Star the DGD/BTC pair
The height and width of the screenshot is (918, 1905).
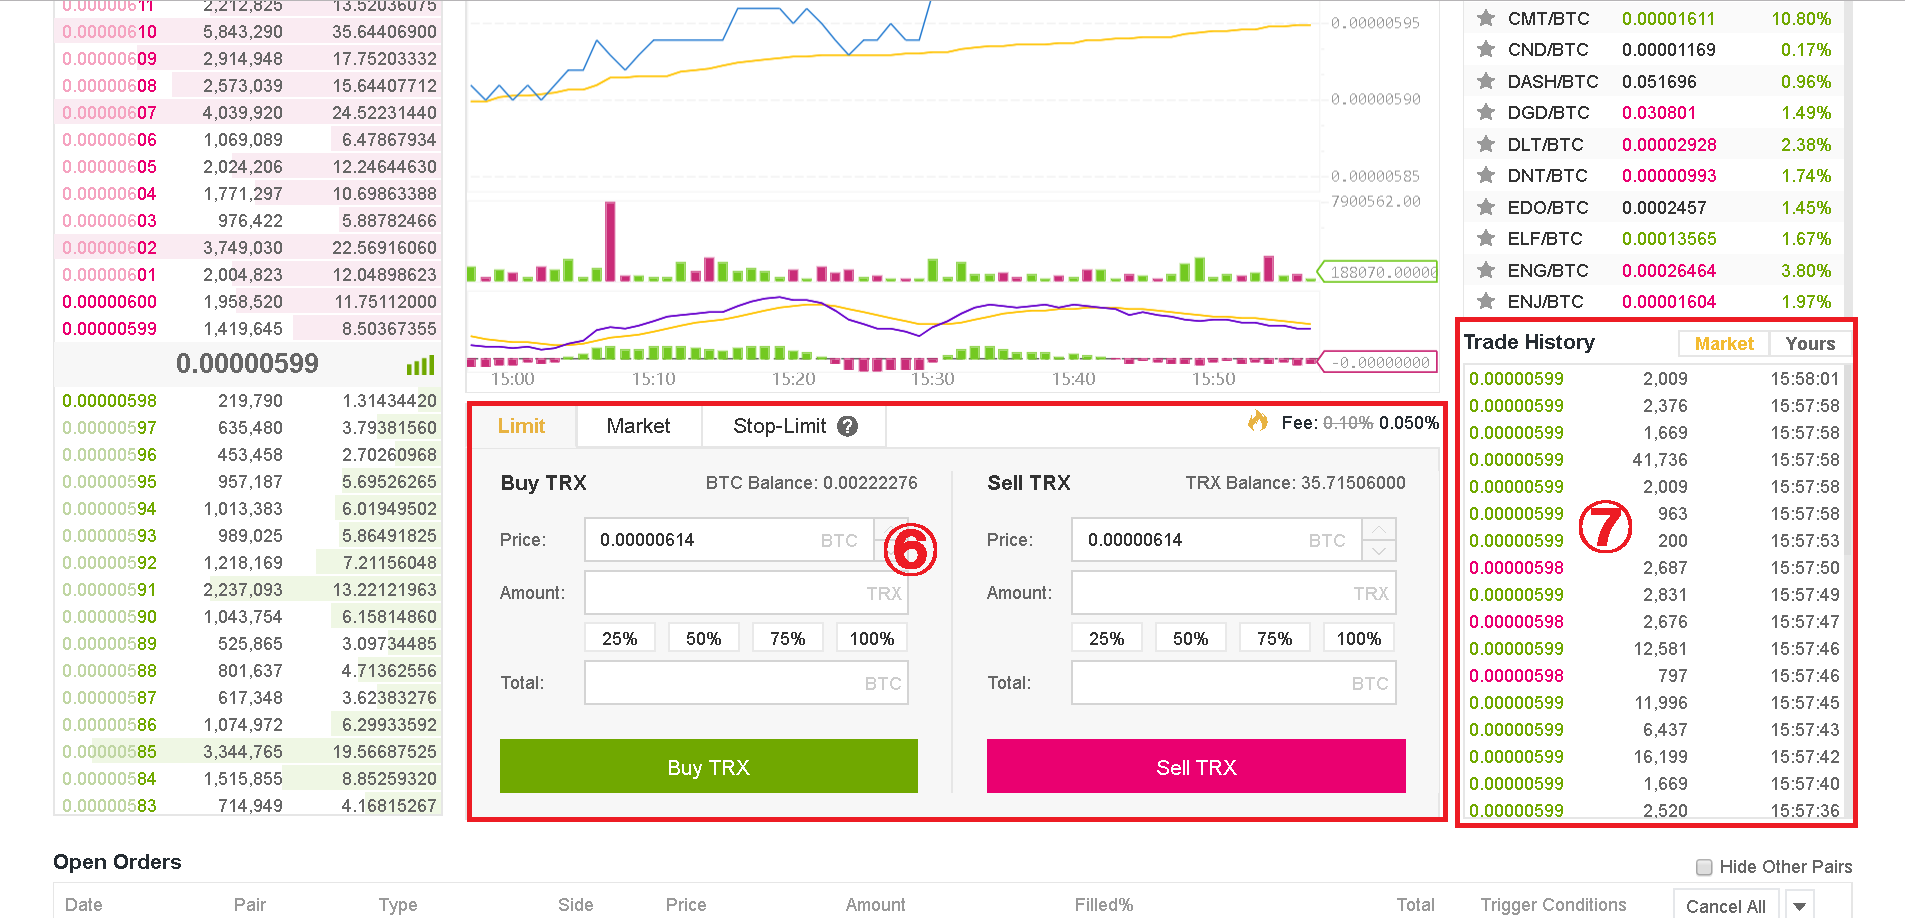pyautogui.click(x=1486, y=112)
